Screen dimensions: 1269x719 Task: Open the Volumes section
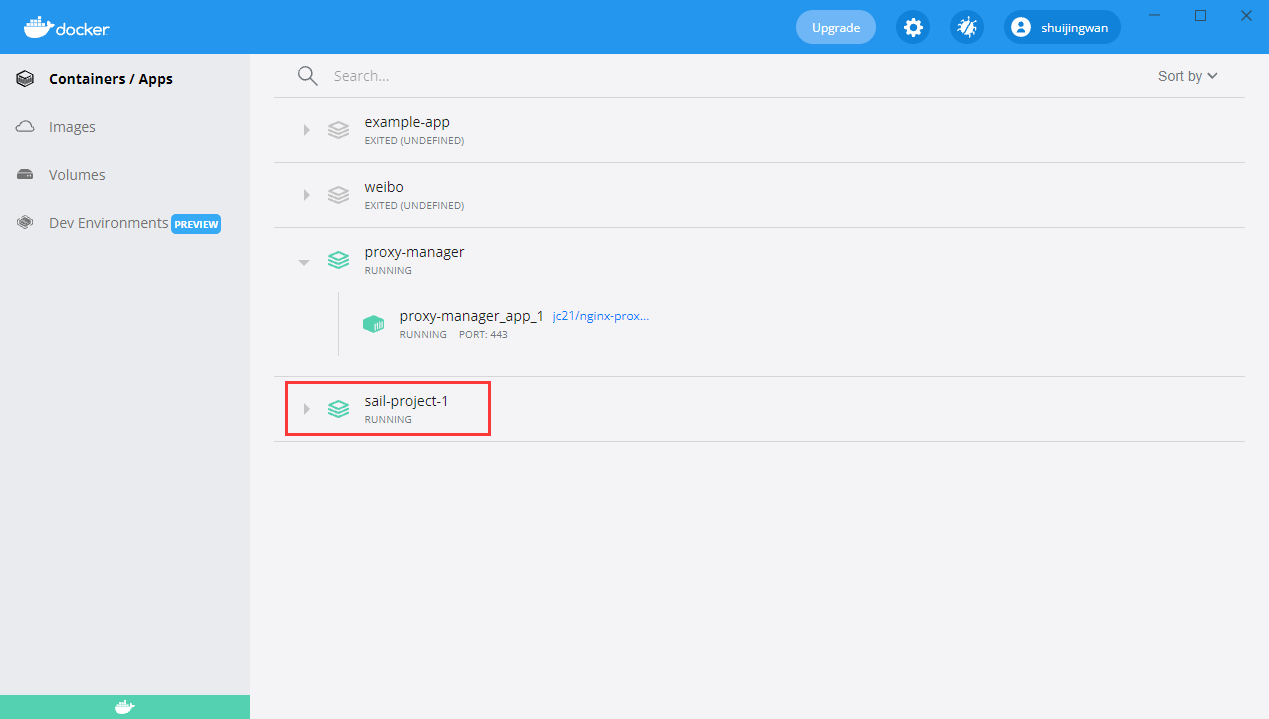pyautogui.click(x=77, y=175)
